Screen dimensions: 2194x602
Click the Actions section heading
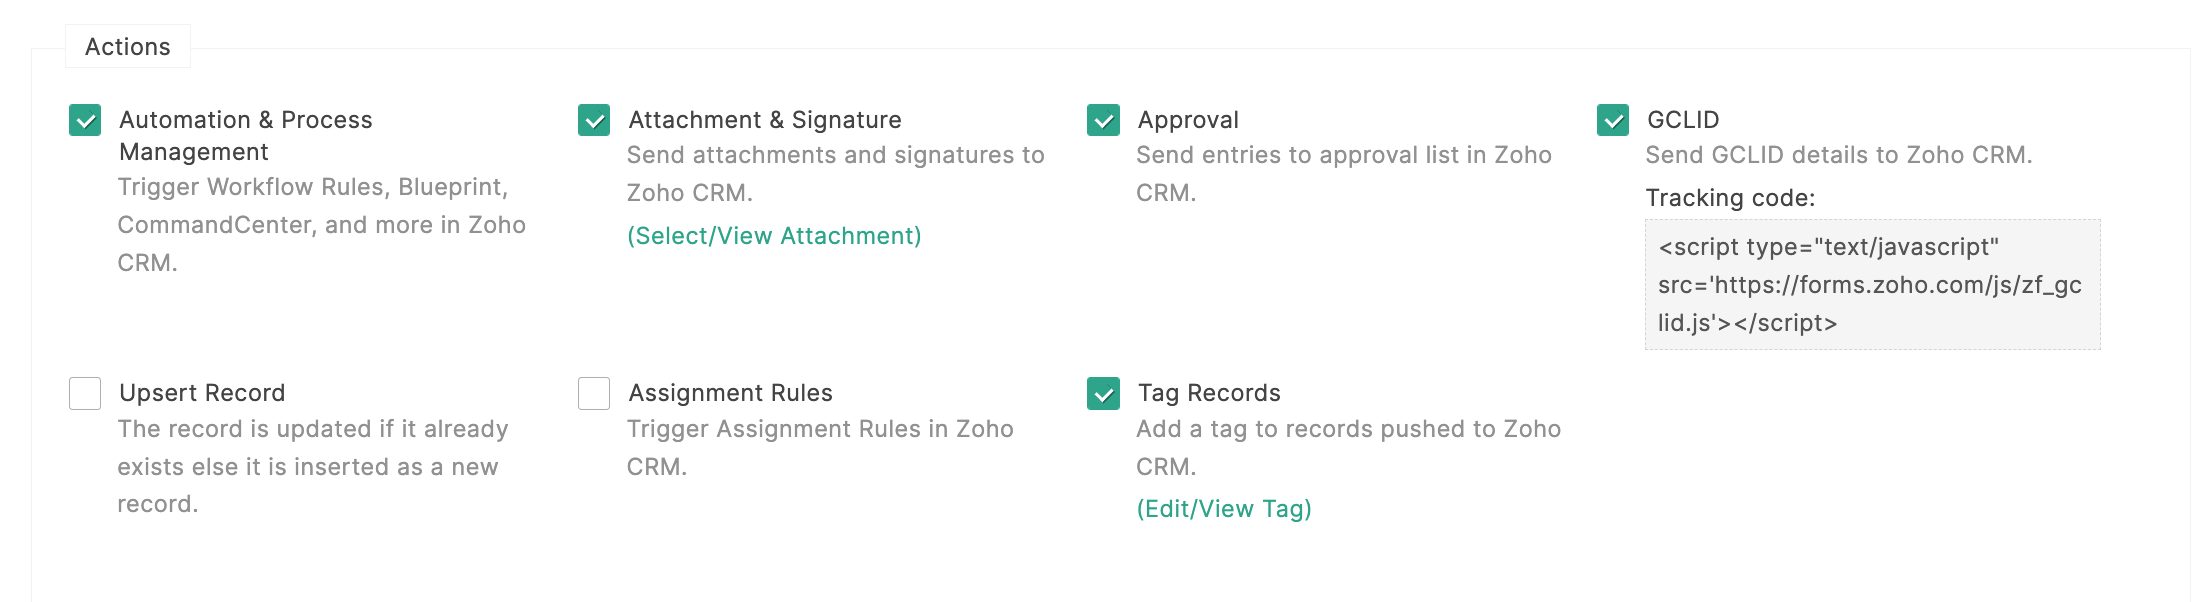tap(128, 47)
